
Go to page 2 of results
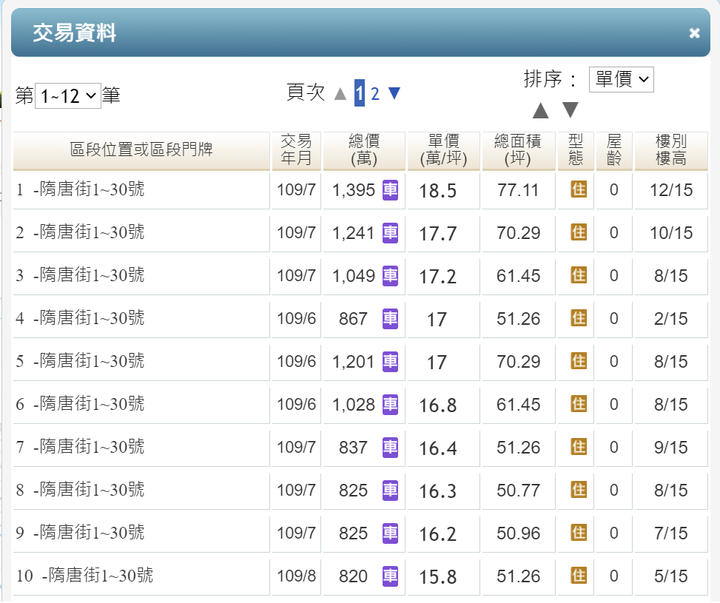click(375, 94)
